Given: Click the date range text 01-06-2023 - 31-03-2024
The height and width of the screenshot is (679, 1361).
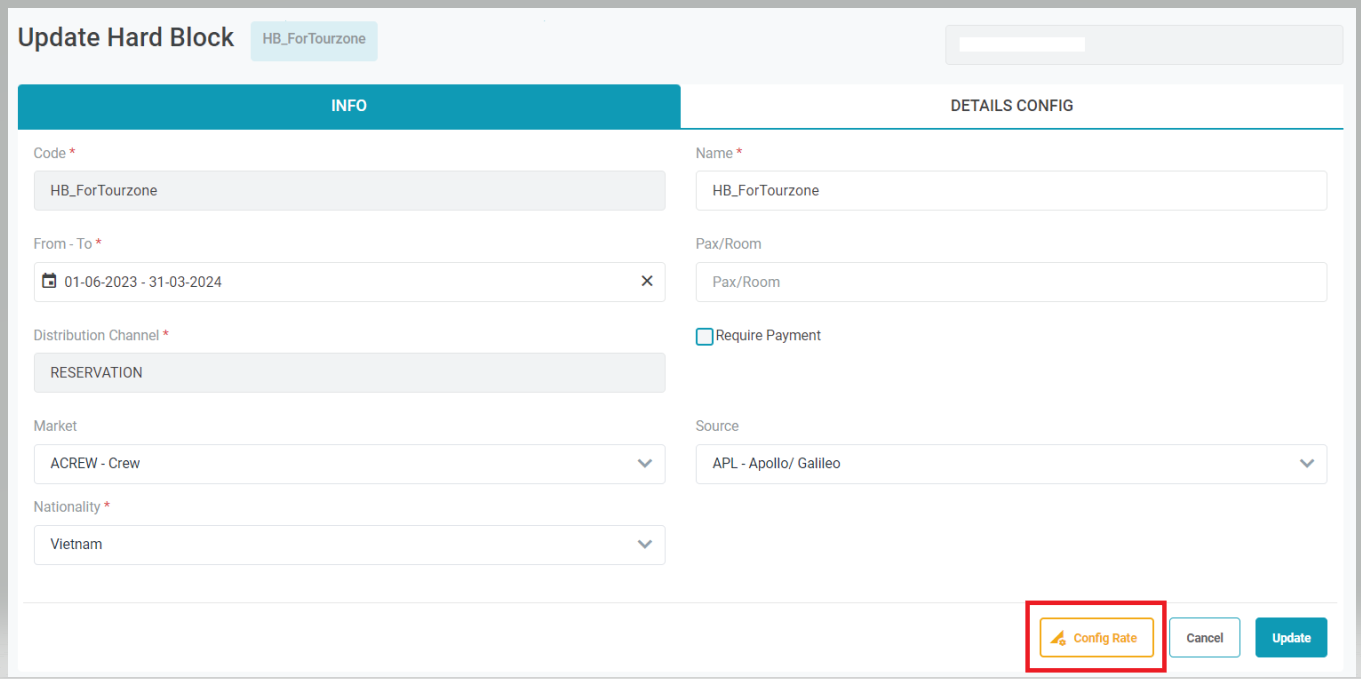Looking at the screenshot, I should 143,282.
